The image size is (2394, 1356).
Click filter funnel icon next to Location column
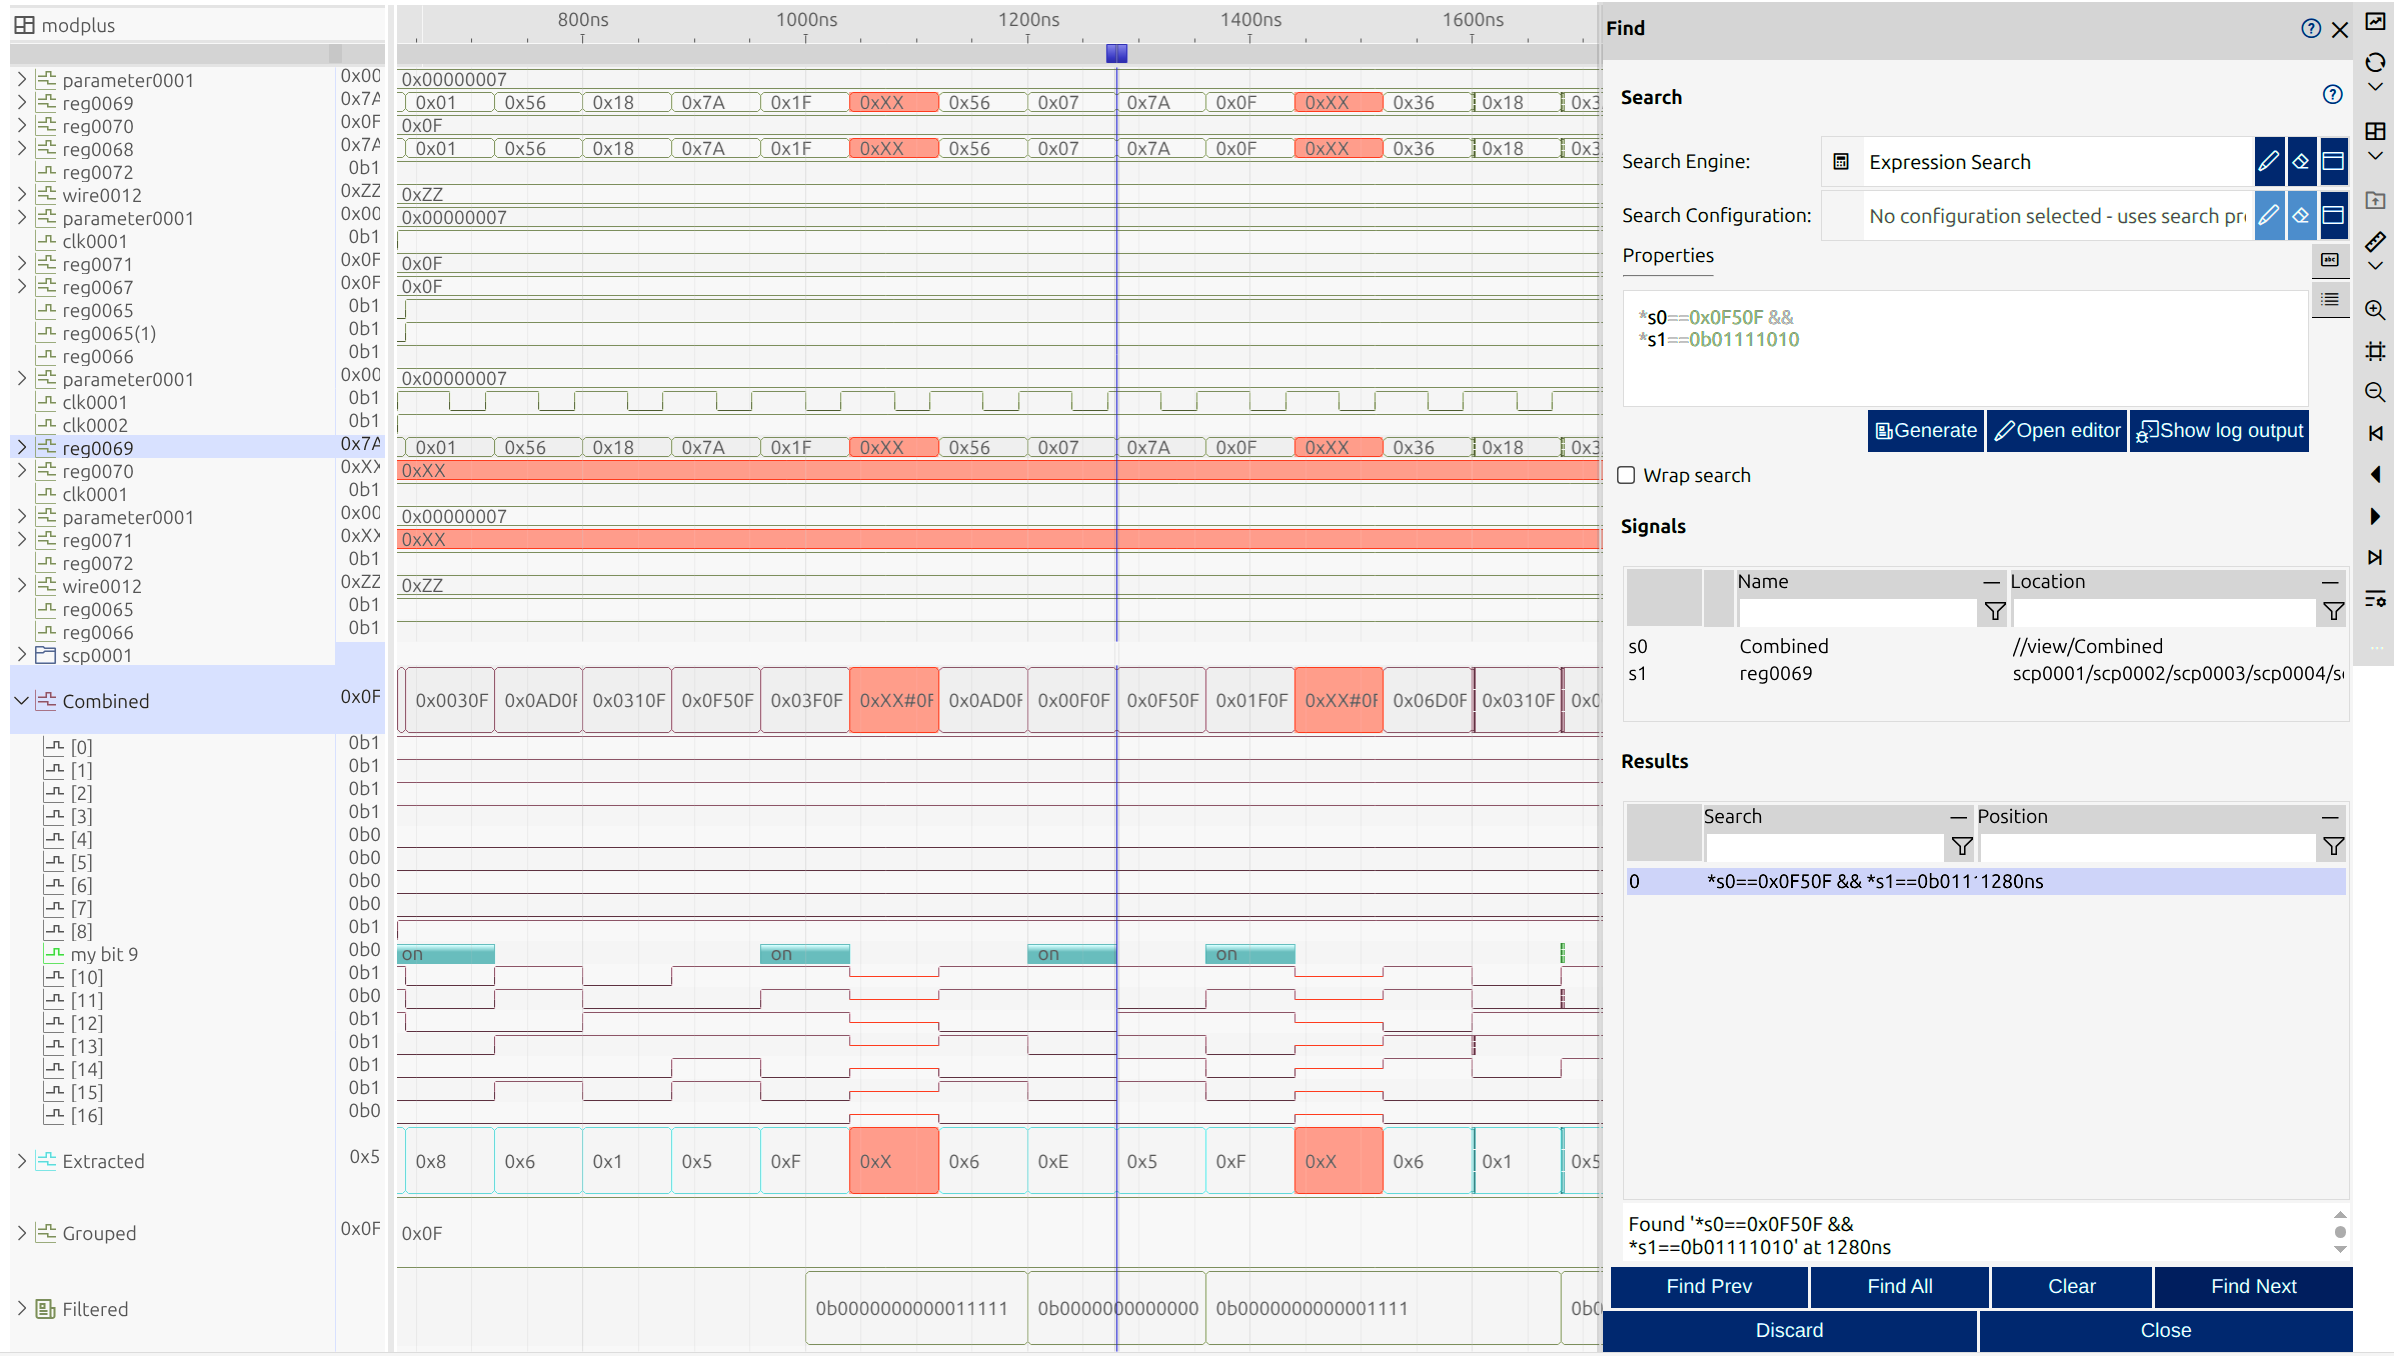(2332, 611)
